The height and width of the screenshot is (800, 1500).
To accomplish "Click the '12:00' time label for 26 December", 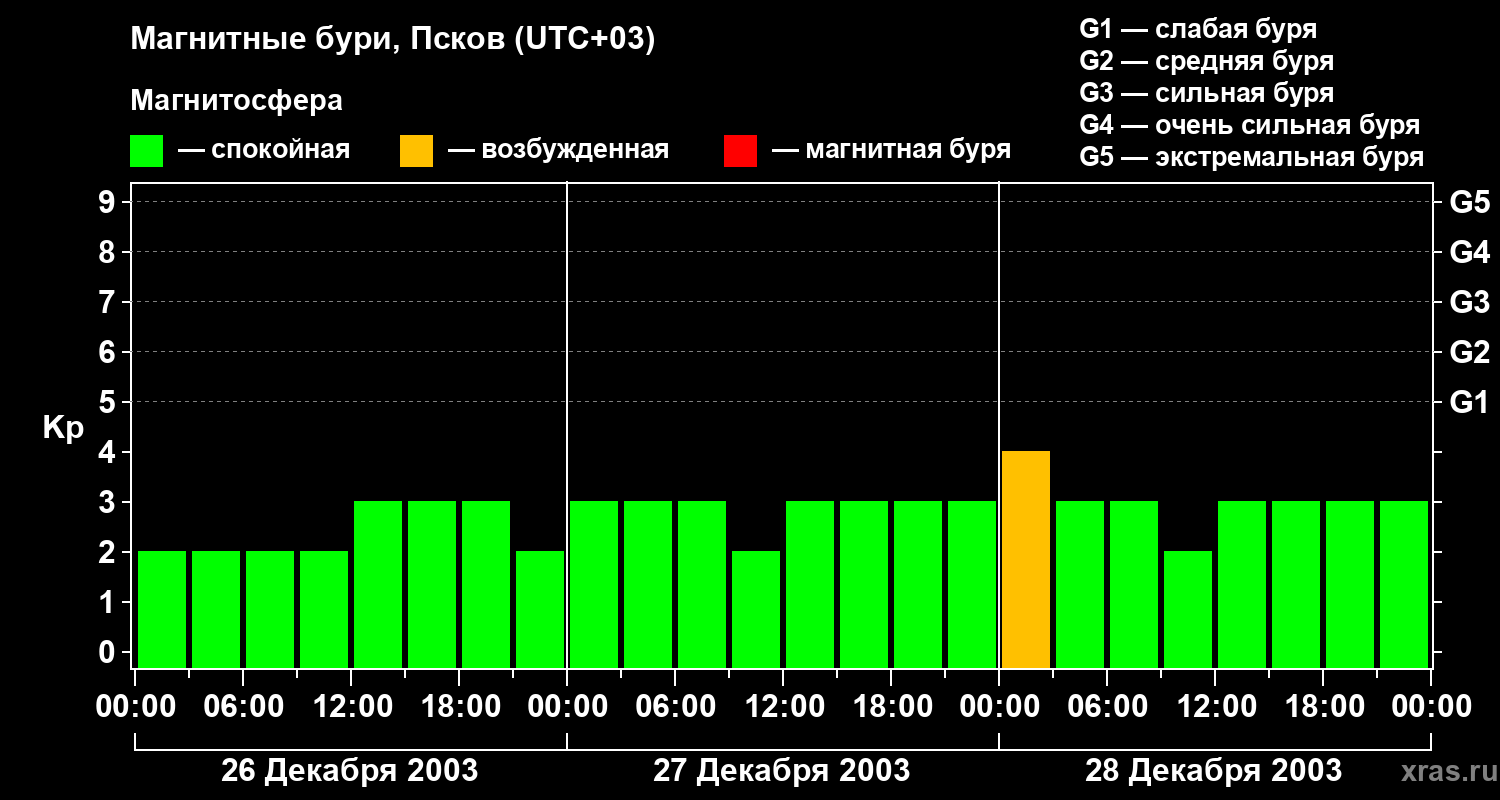I will (x=351, y=707).
